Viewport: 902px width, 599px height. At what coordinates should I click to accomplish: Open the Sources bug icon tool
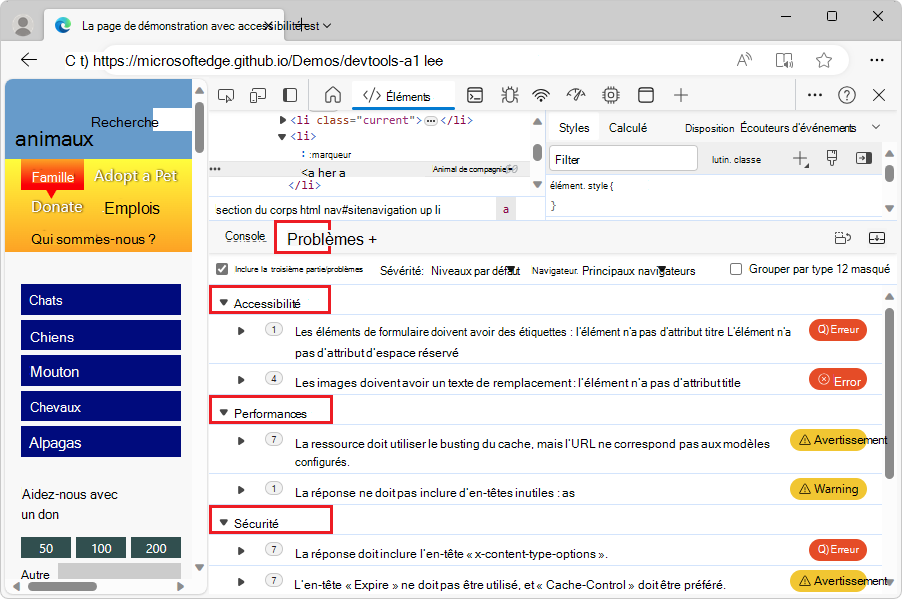[x=509, y=95]
